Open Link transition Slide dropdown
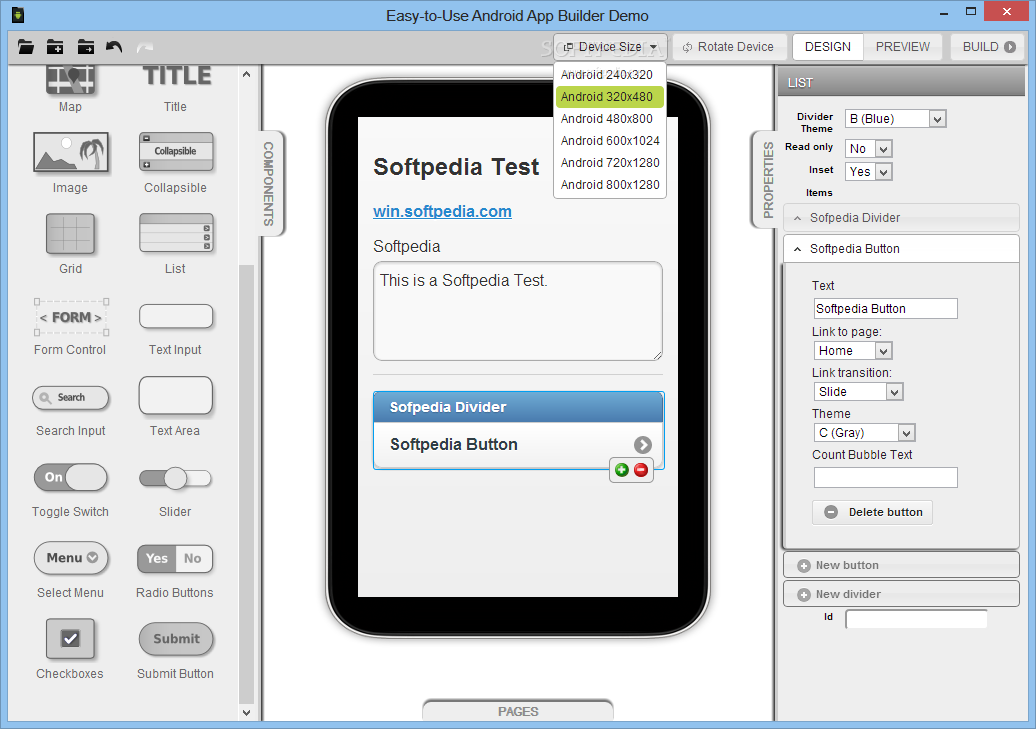The height and width of the screenshot is (729, 1036). 858,392
